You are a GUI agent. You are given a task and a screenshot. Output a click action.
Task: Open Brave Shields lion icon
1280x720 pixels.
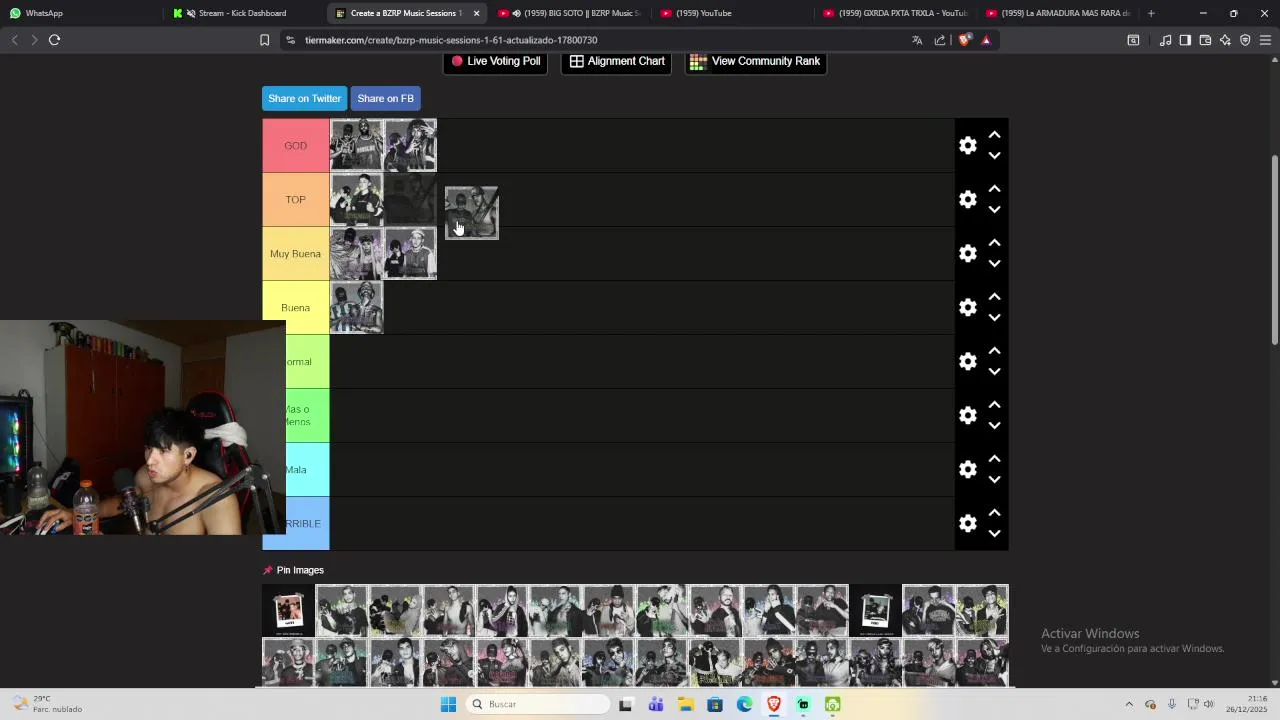point(964,40)
